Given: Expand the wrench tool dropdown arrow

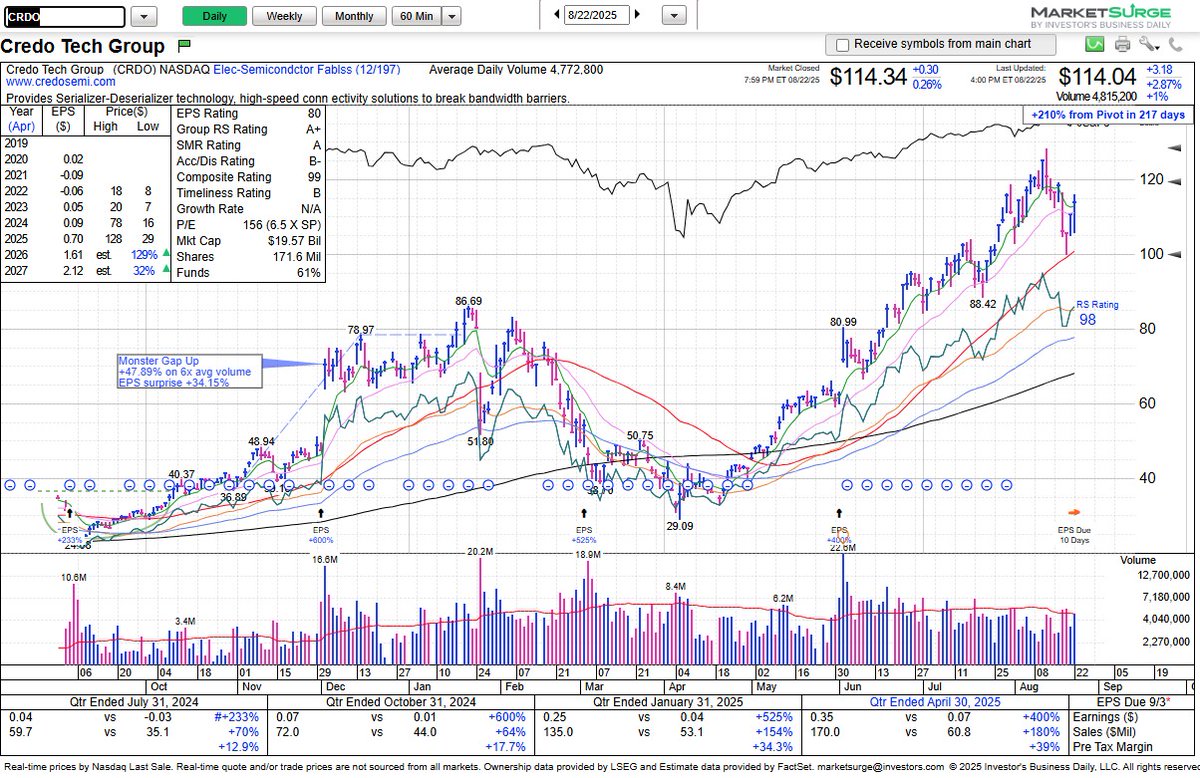Looking at the screenshot, I should (x=1159, y=48).
